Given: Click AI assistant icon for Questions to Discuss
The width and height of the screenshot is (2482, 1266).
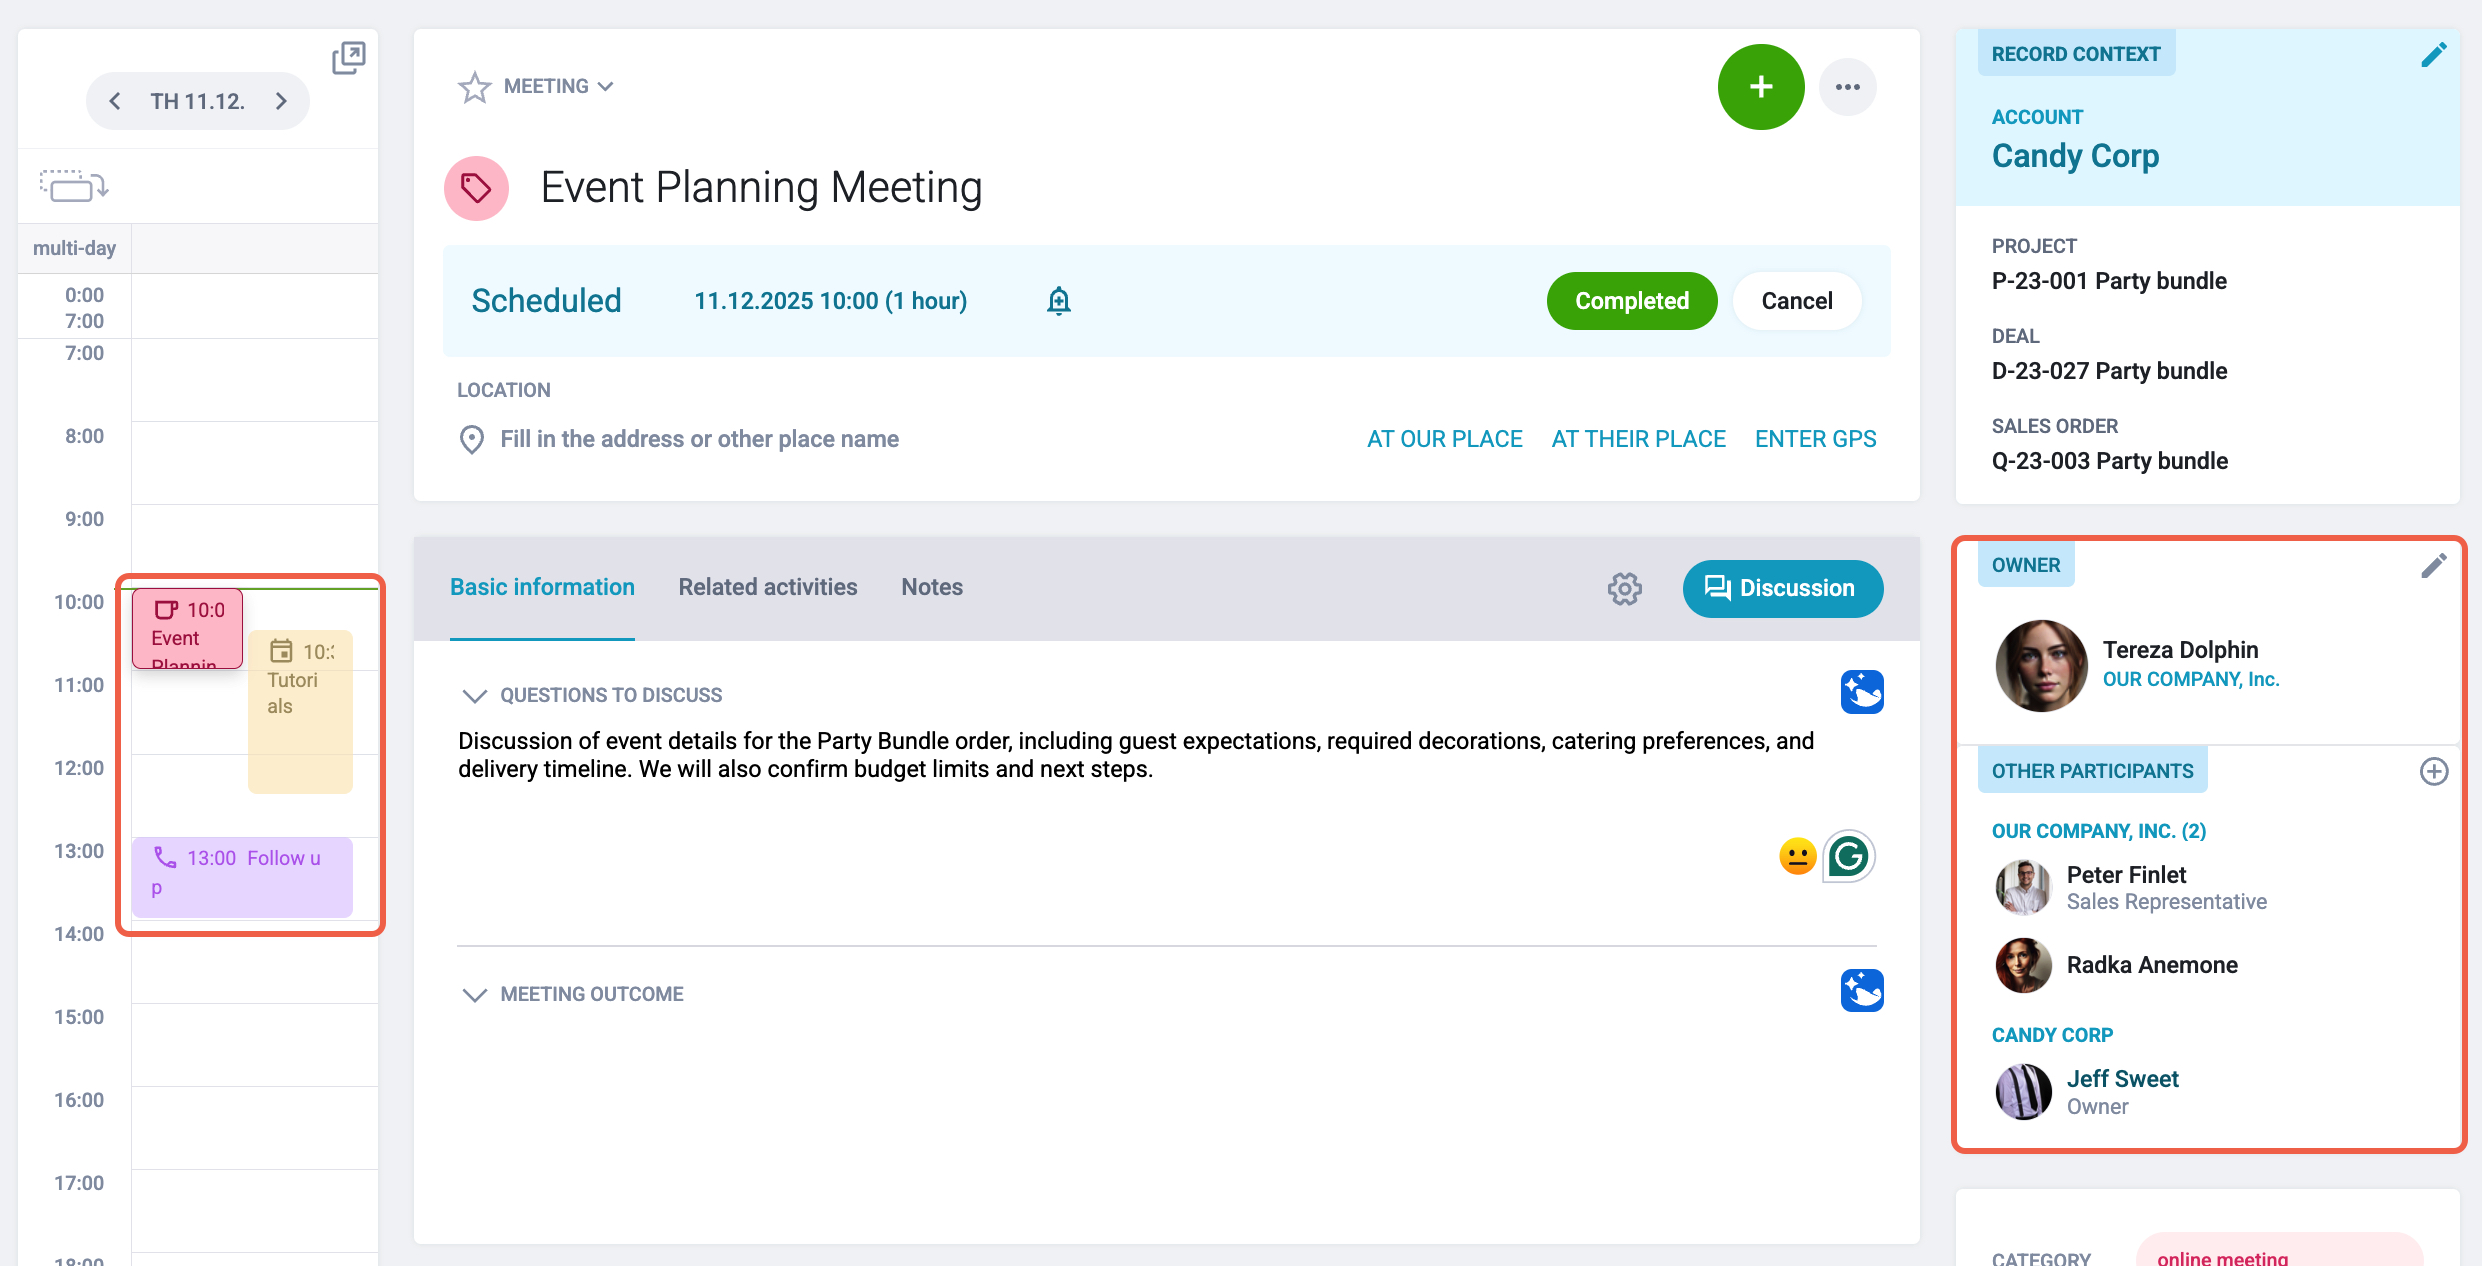Looking at the screenshot, I should tap(1862, 692).
